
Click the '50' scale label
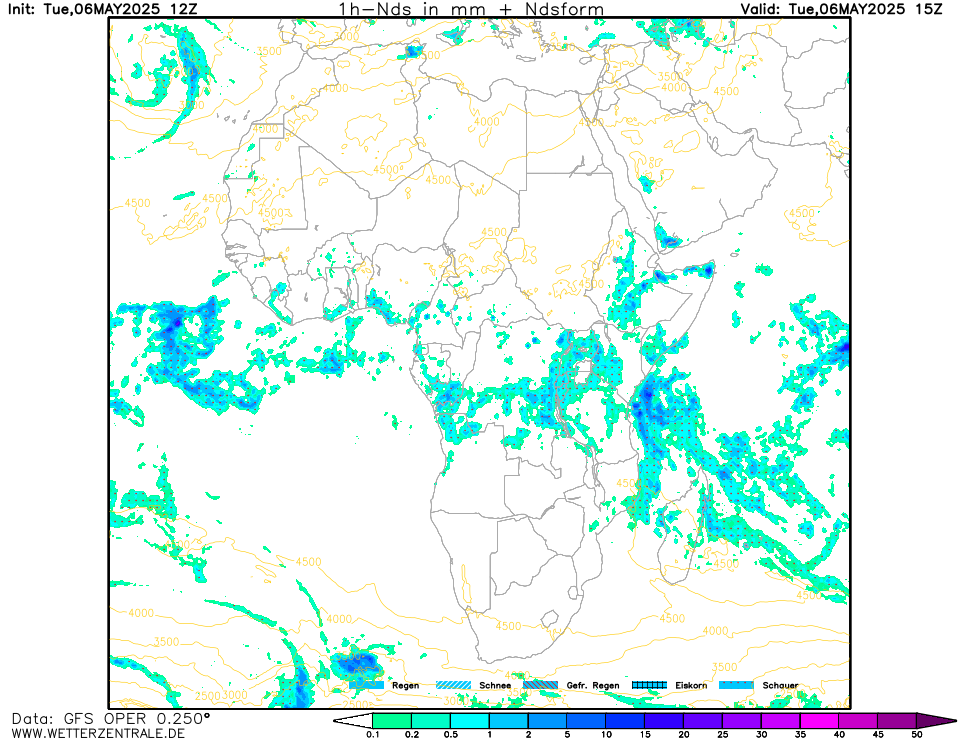pos(917,735)
